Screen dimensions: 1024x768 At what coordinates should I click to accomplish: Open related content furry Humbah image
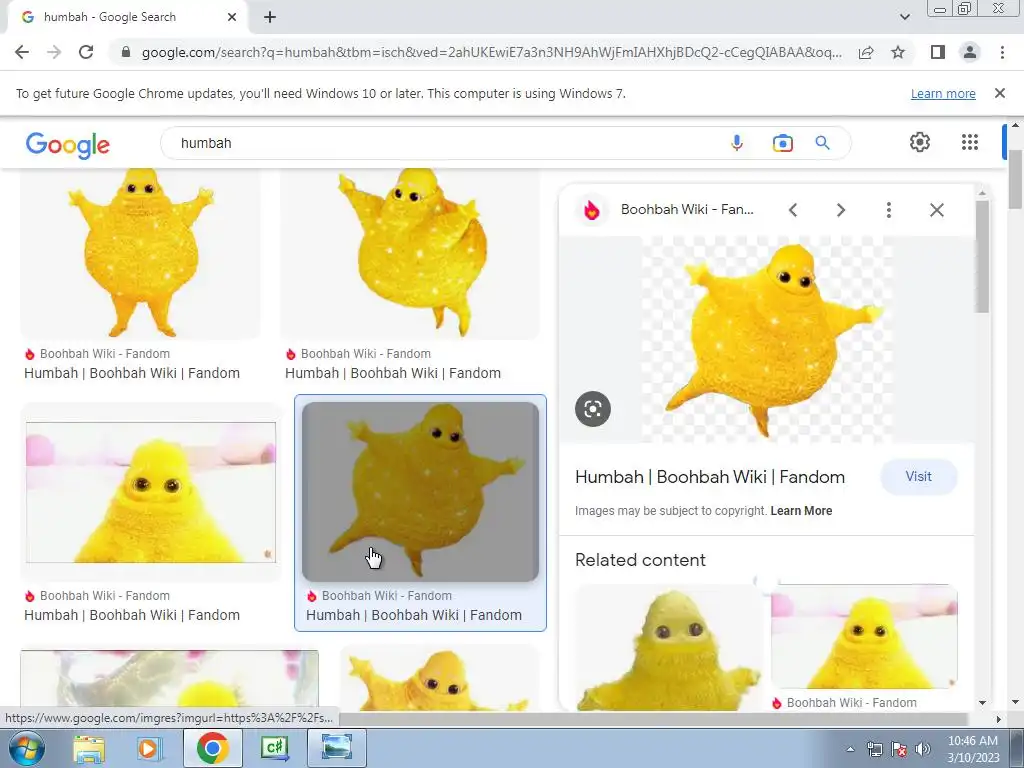[669, 648]
